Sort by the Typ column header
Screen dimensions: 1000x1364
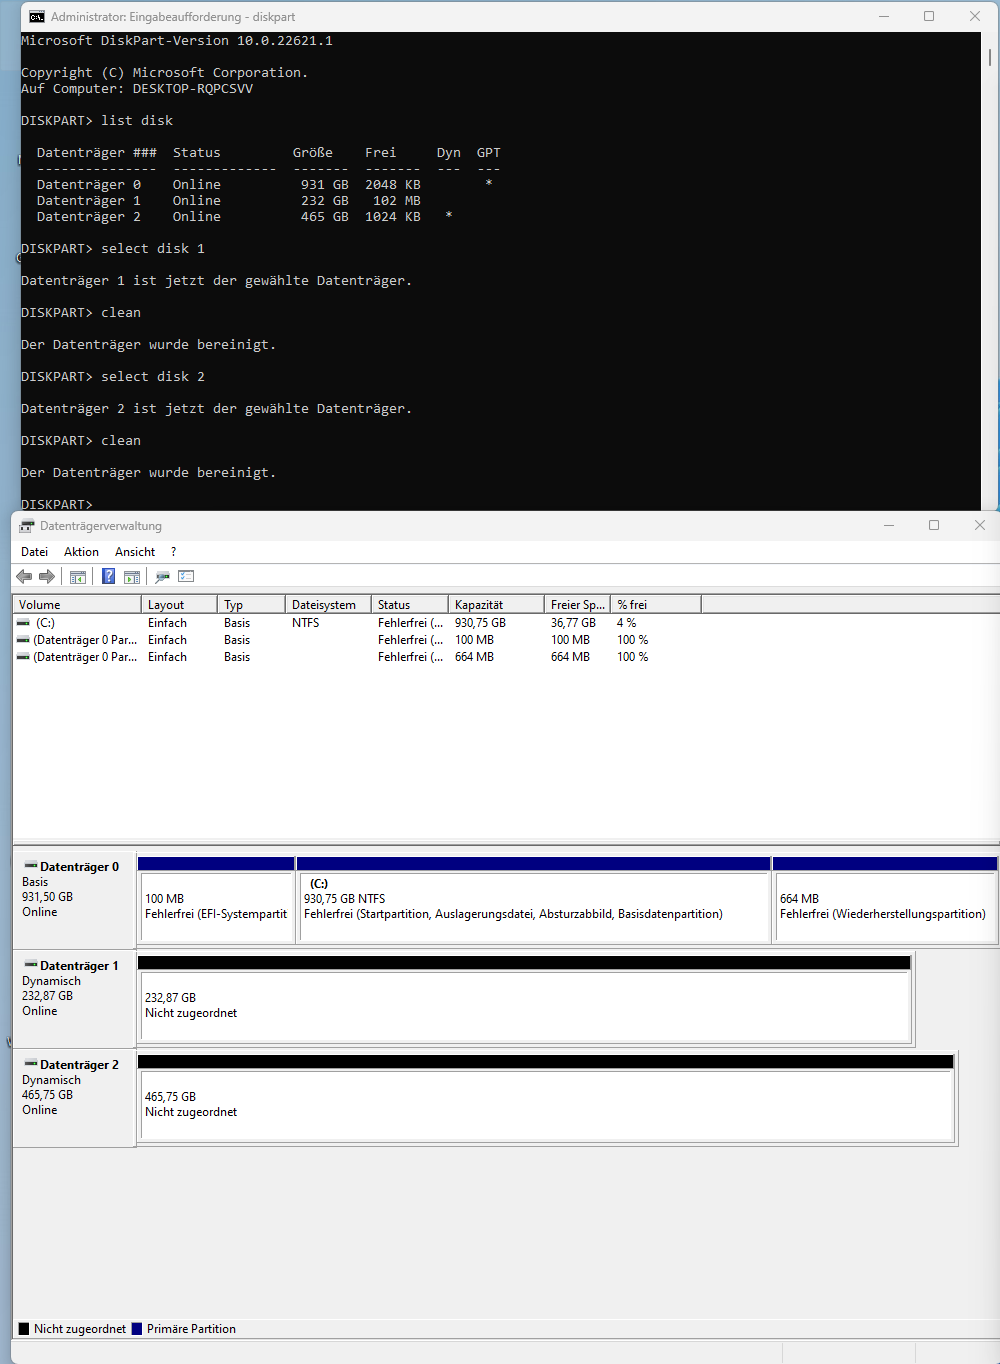coord(251,605)
